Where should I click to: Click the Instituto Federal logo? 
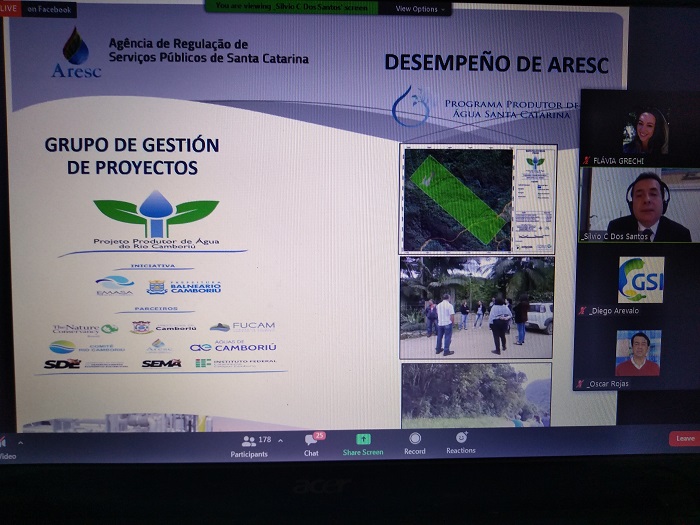(237, 363)
